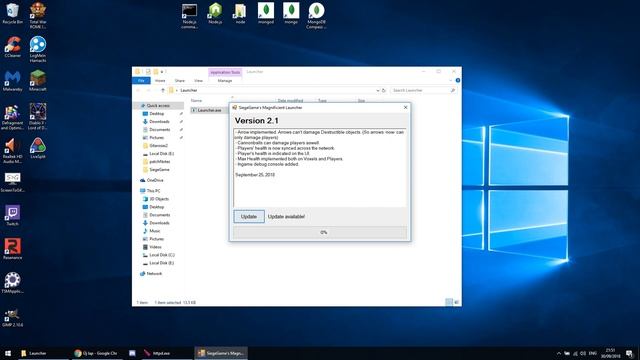The image size is (640, 360).
Task: Select the Resonance desktop icon
Action: (x=13, y=250)
